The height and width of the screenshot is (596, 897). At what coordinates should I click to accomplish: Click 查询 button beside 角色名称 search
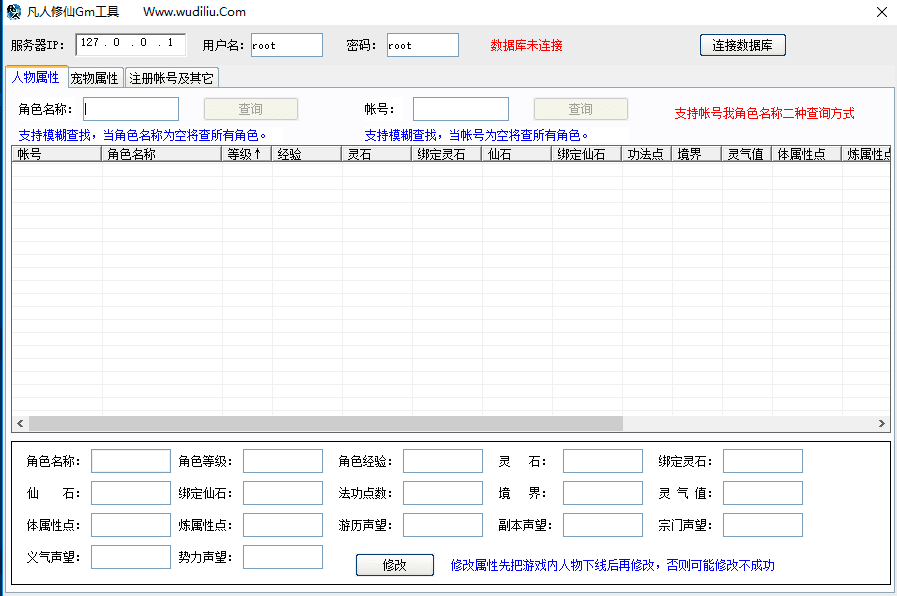point(251,109)
